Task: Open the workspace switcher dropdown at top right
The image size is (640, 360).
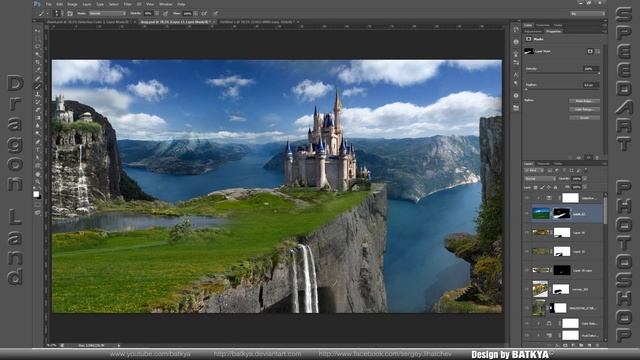Action: (587, 13)
